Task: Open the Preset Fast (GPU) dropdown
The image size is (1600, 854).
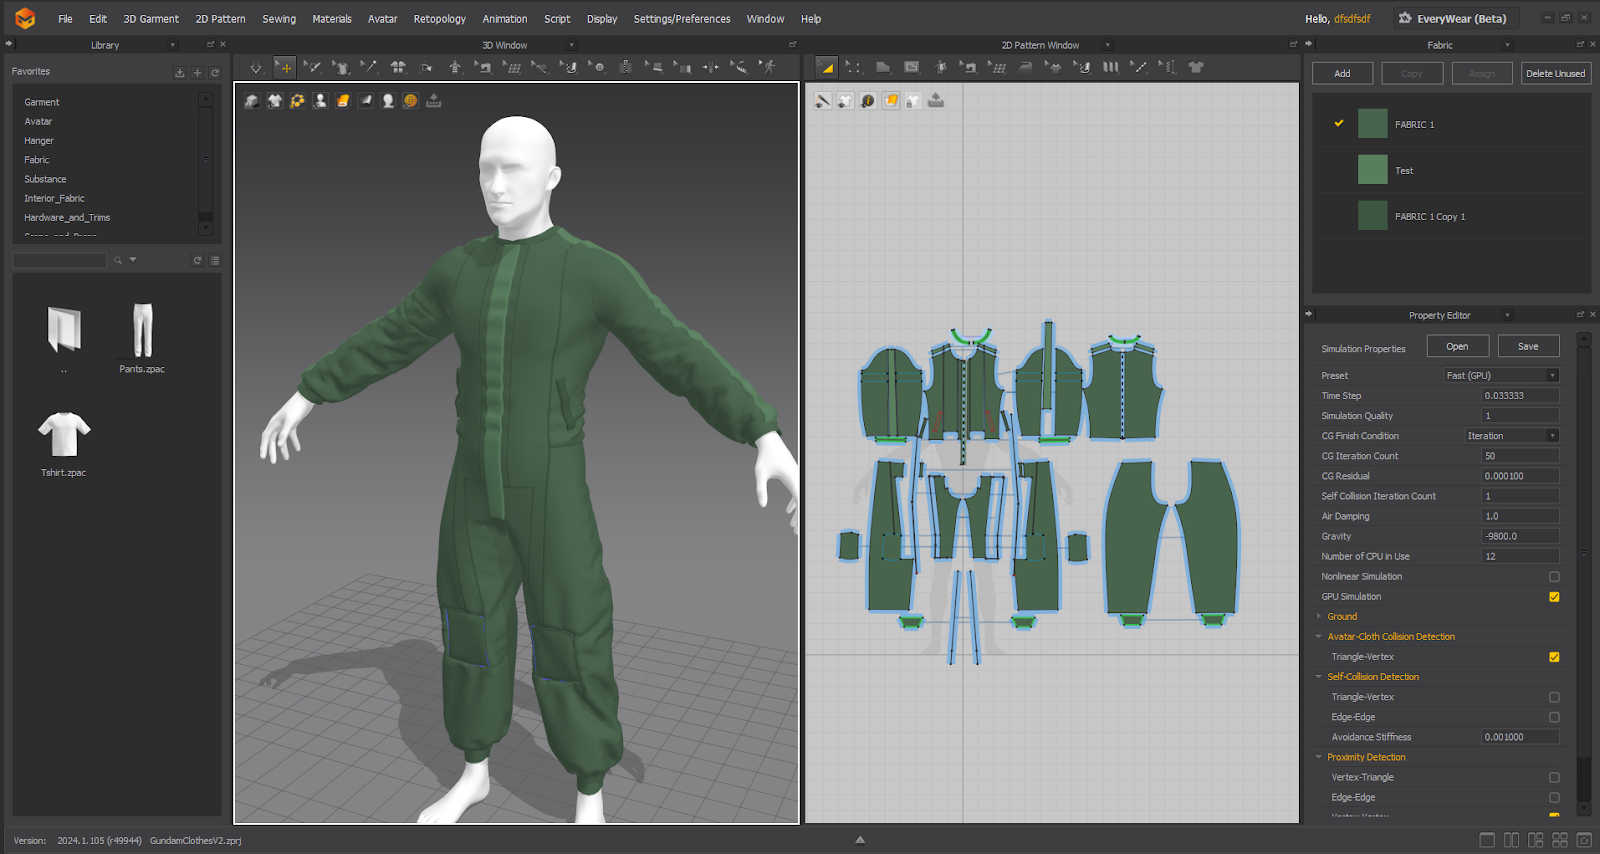Action: (1501, 375)
